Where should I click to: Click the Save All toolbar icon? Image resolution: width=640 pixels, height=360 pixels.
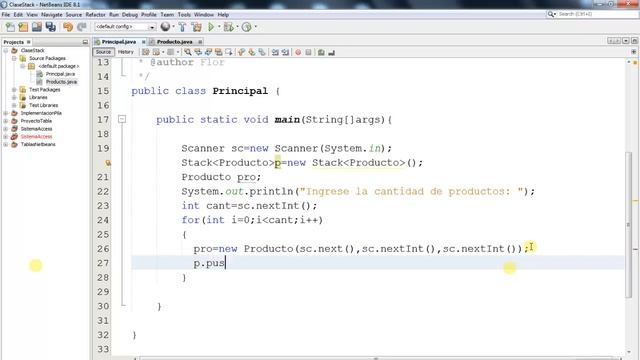(51, 27)
